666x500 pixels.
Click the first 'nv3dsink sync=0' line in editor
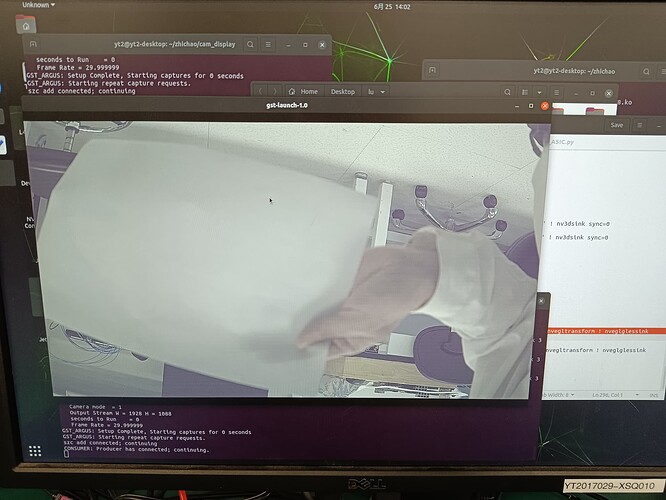click(x=582, y=223)
